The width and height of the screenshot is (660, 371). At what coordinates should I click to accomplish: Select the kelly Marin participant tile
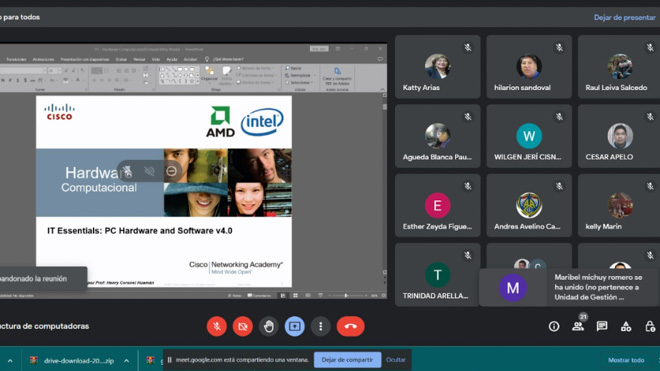tap(619, 206)
